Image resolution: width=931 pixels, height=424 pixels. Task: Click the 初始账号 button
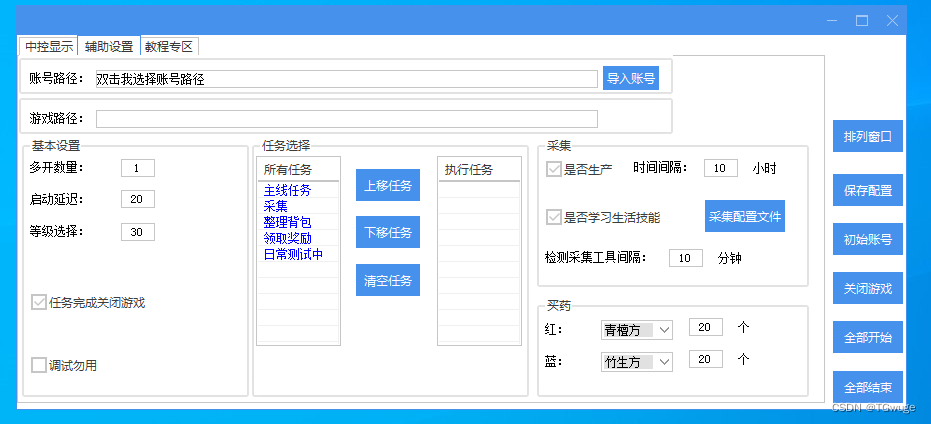(867, 239)
